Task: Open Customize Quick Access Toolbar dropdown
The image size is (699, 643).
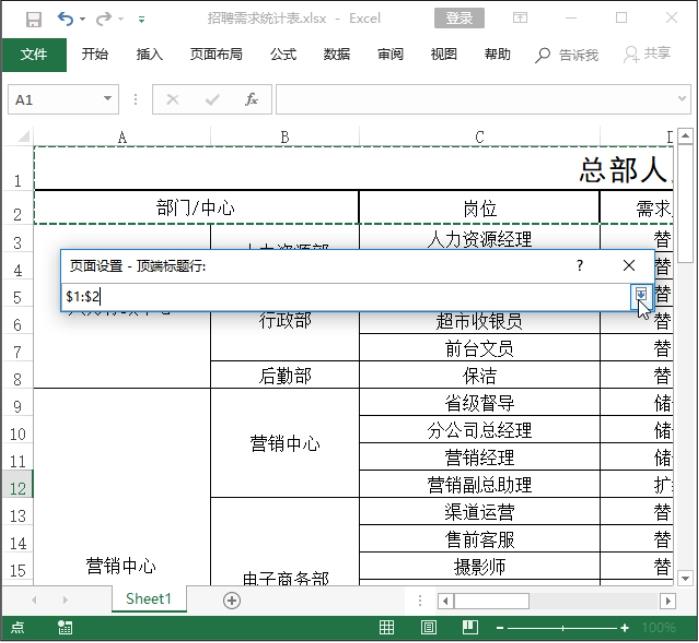Action: tap(141, 19)
